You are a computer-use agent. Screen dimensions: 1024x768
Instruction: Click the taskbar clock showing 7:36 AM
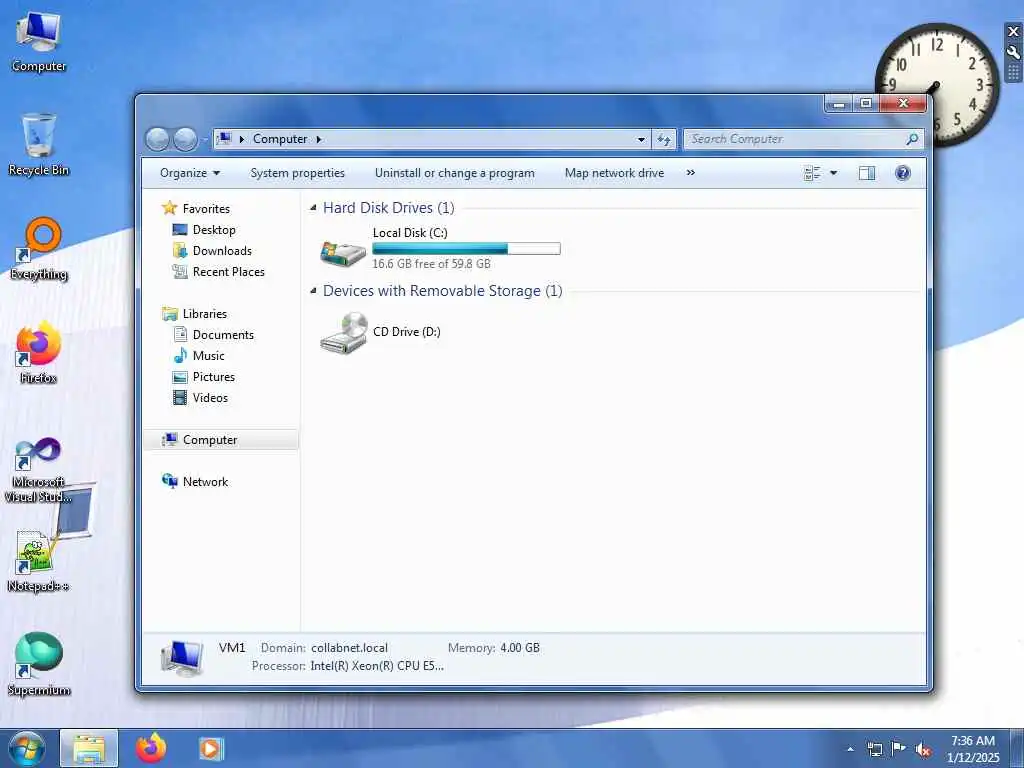tap(972, 749)
